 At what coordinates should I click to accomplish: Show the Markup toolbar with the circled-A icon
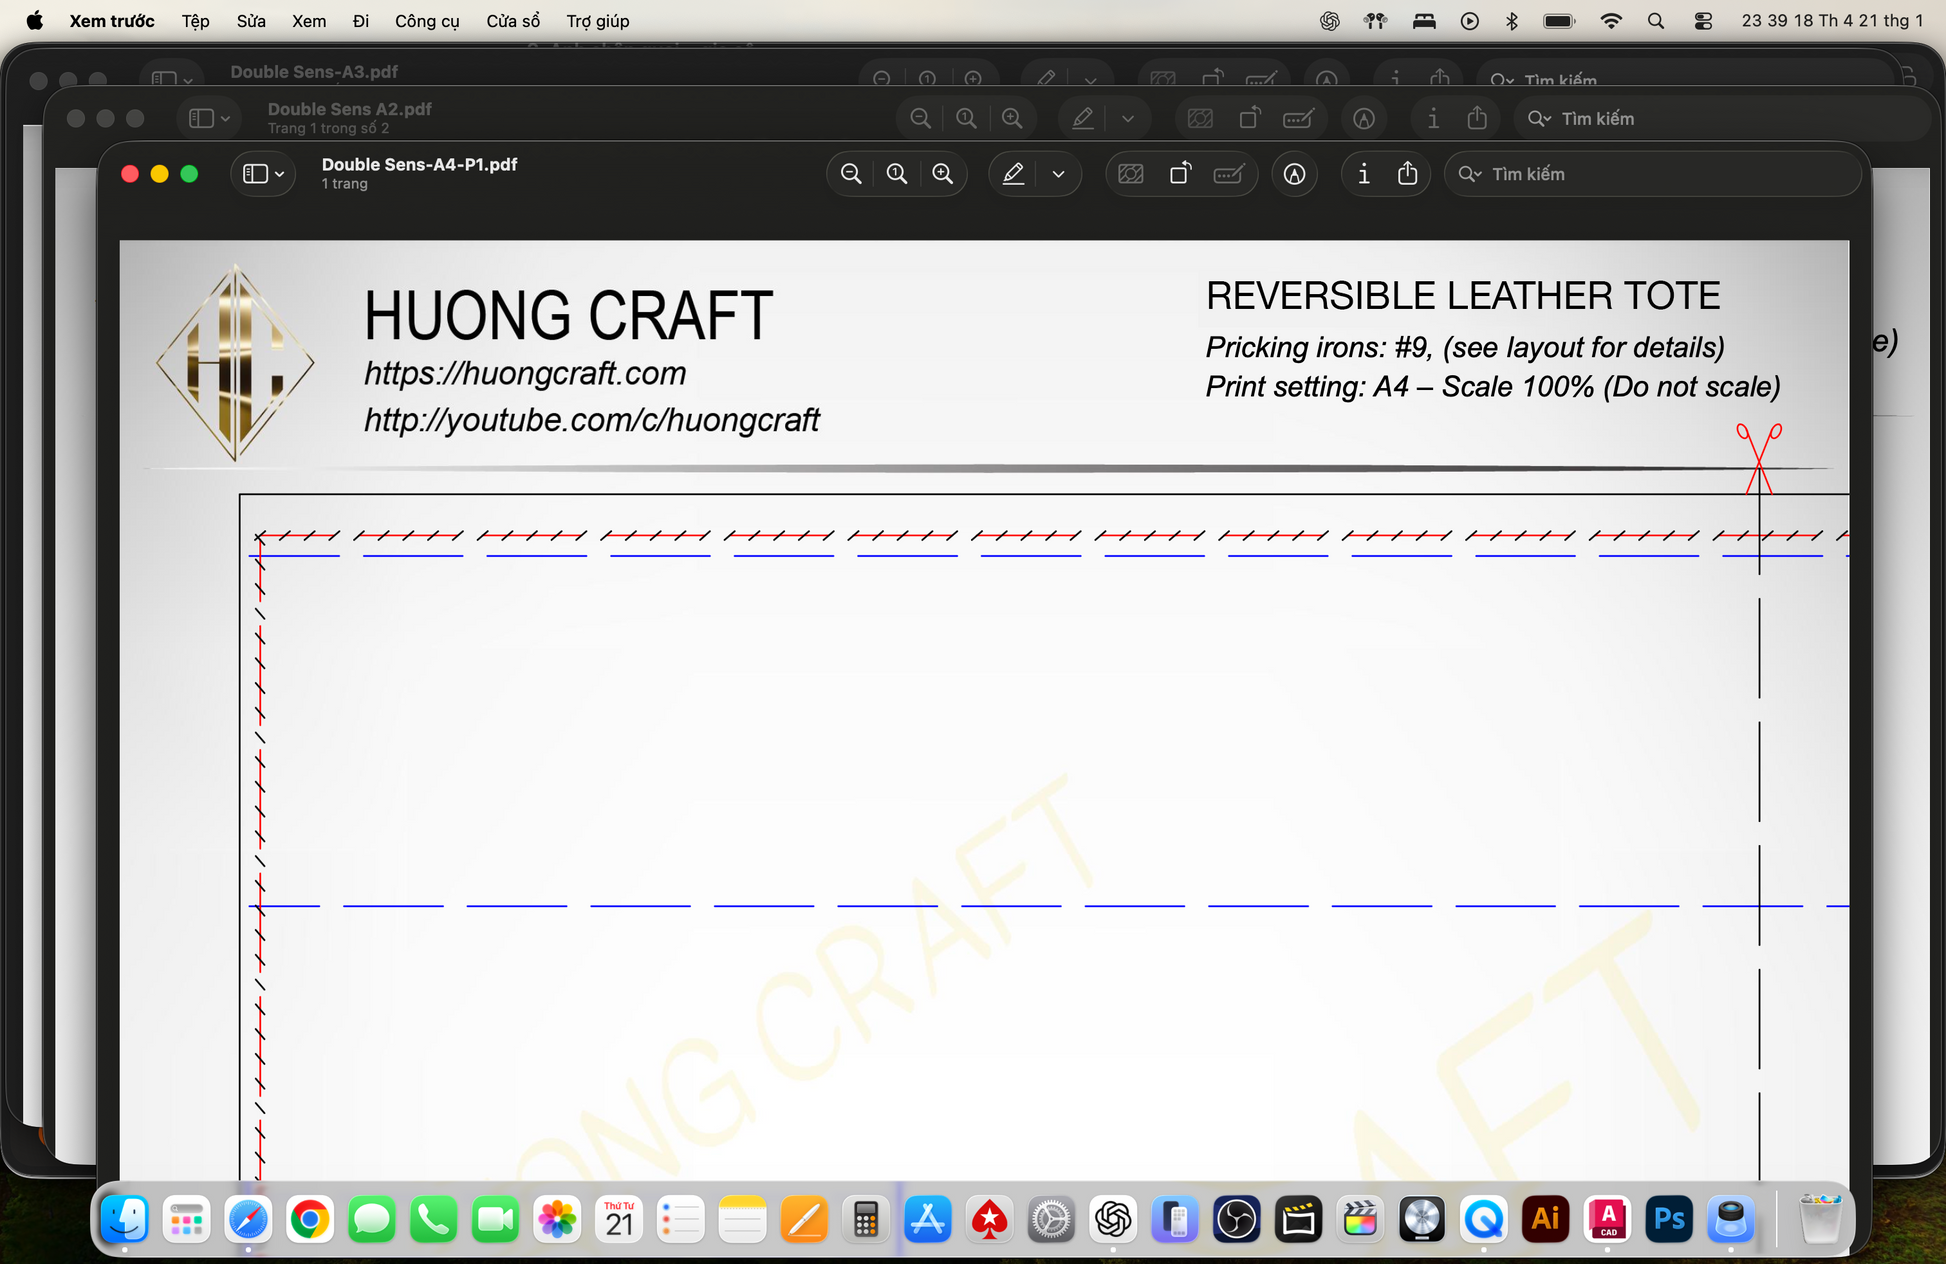(1295, 174)
